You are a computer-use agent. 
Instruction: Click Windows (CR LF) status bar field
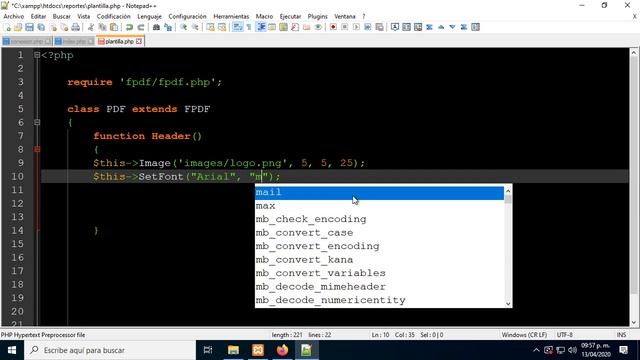pos(524,335)
